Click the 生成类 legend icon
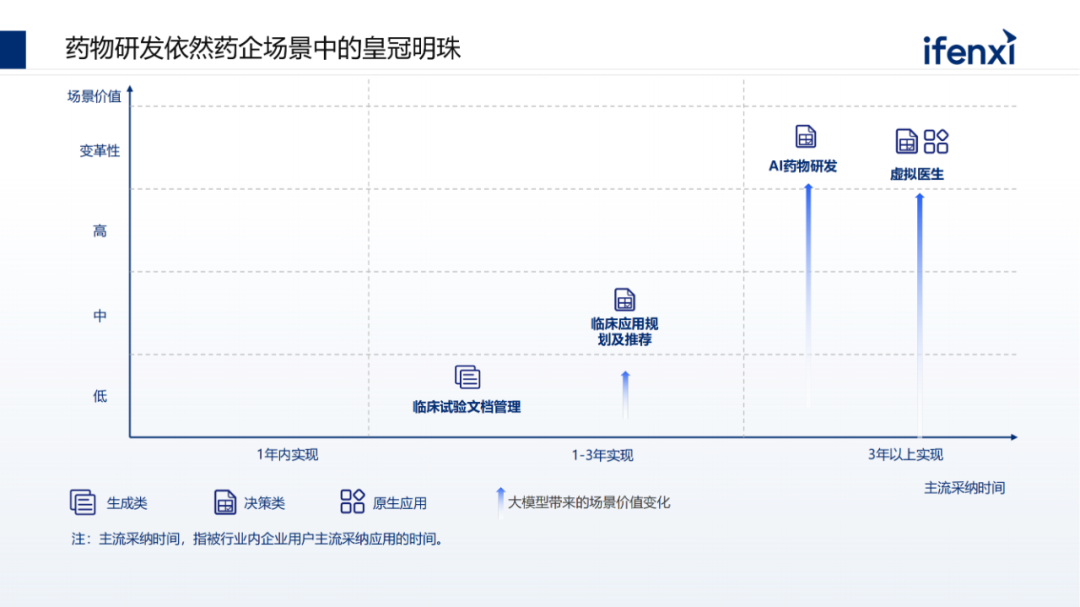This screenshot has width=1080, height=607. point(83,502)
